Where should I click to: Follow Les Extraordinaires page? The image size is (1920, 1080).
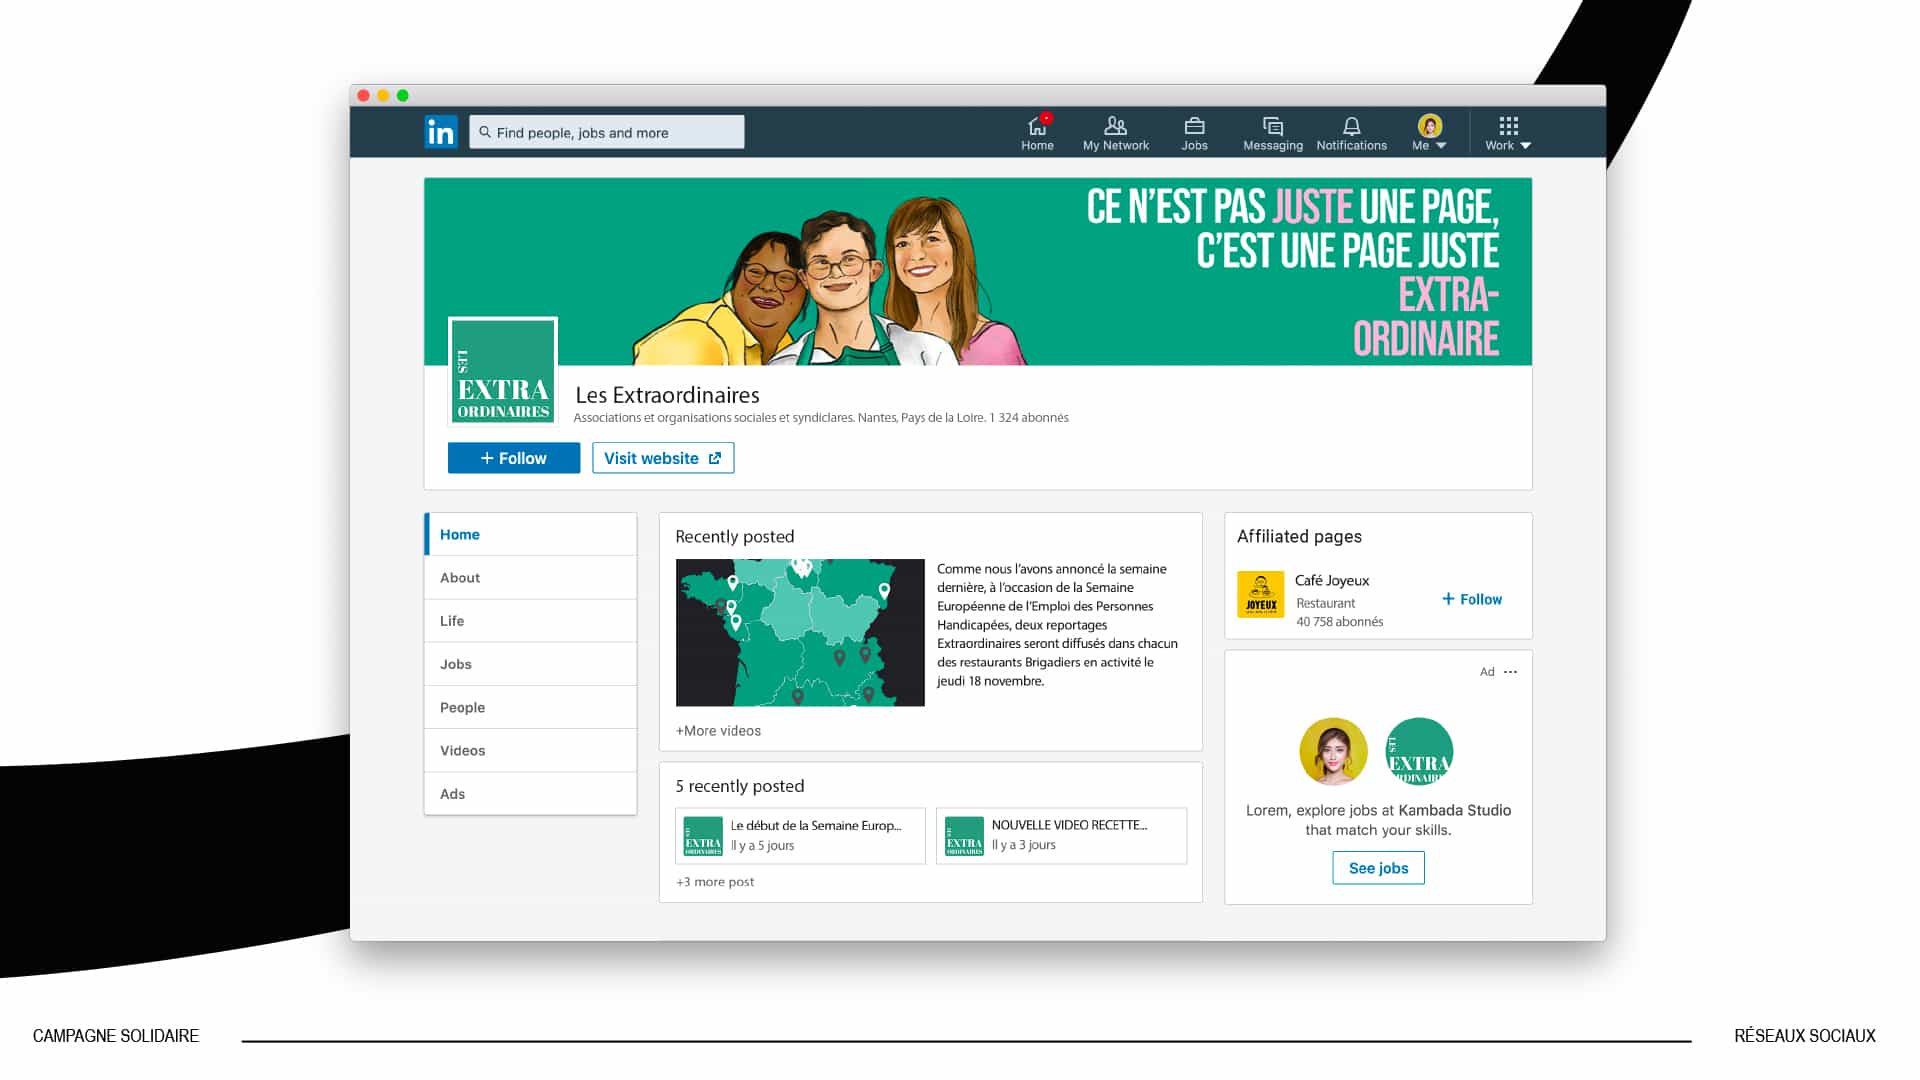pos(514,458)
